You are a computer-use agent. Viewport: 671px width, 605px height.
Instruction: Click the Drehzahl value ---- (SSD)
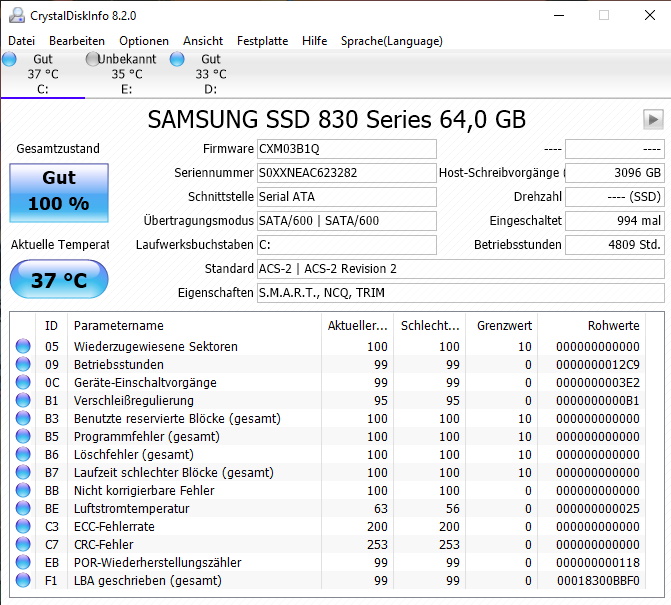615,197
